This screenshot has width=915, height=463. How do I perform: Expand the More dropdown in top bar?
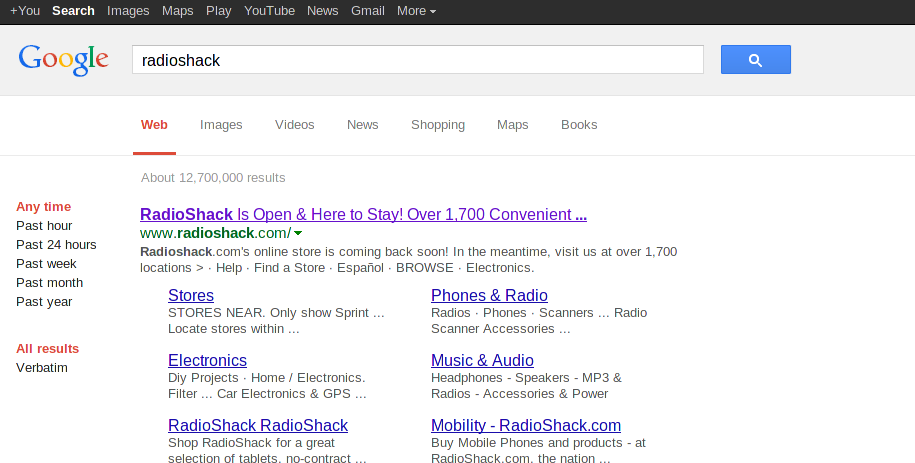[x=416, y=11]
